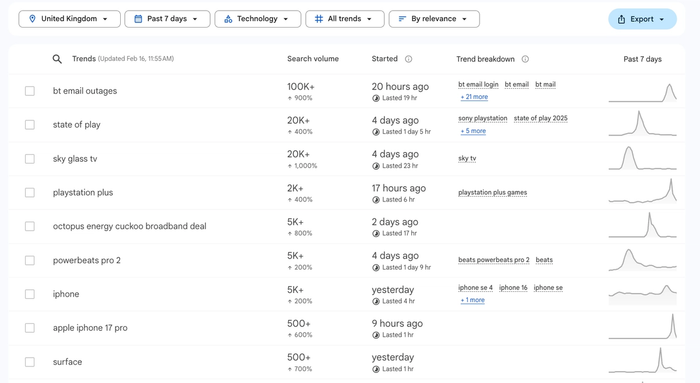Image resolution: width=700 pixels, height=383 pixels.
Task: Open the beats powerbeats pro 2 link
Action: [x=494, y=260]
